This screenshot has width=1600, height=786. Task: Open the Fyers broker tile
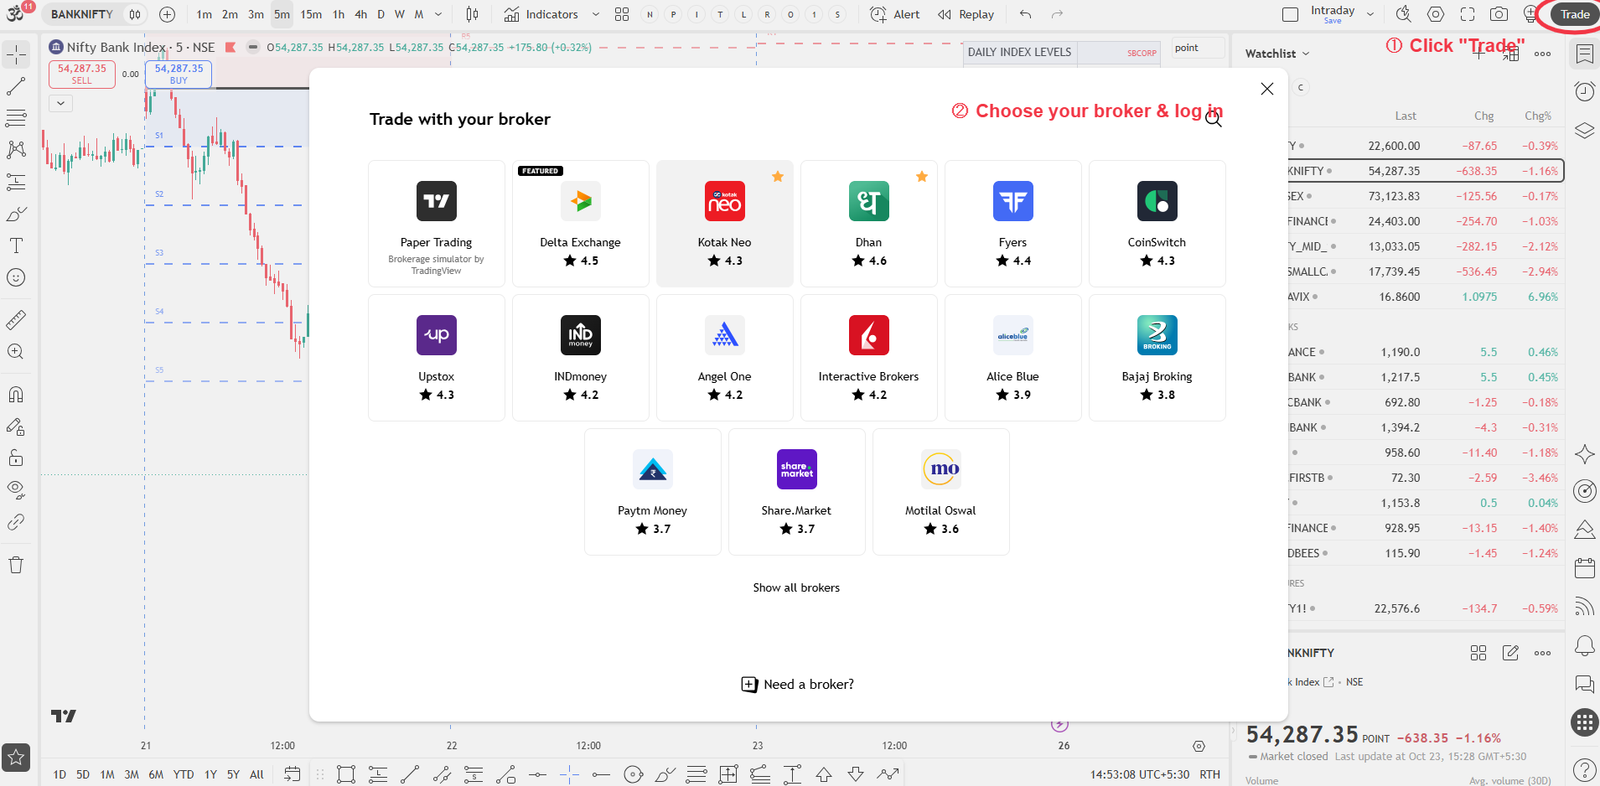(1013, 224)
